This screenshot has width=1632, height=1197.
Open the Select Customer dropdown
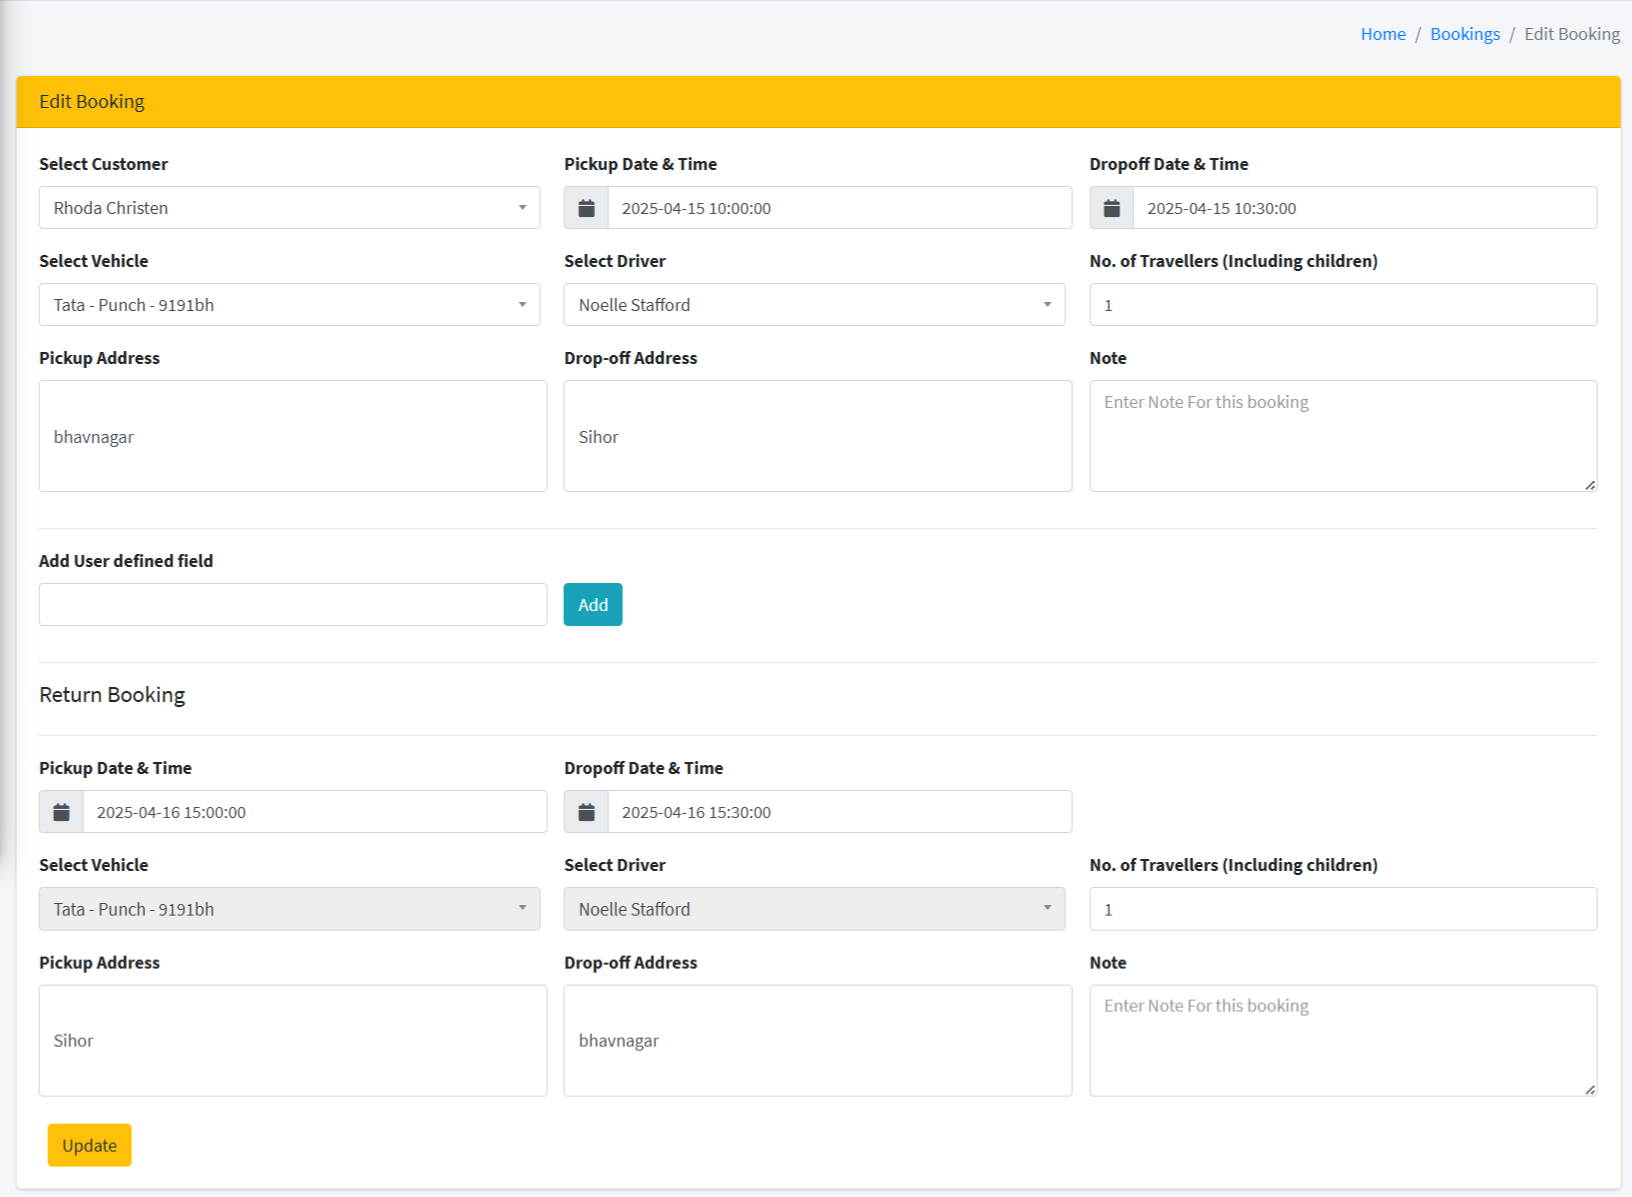[289, 208]
